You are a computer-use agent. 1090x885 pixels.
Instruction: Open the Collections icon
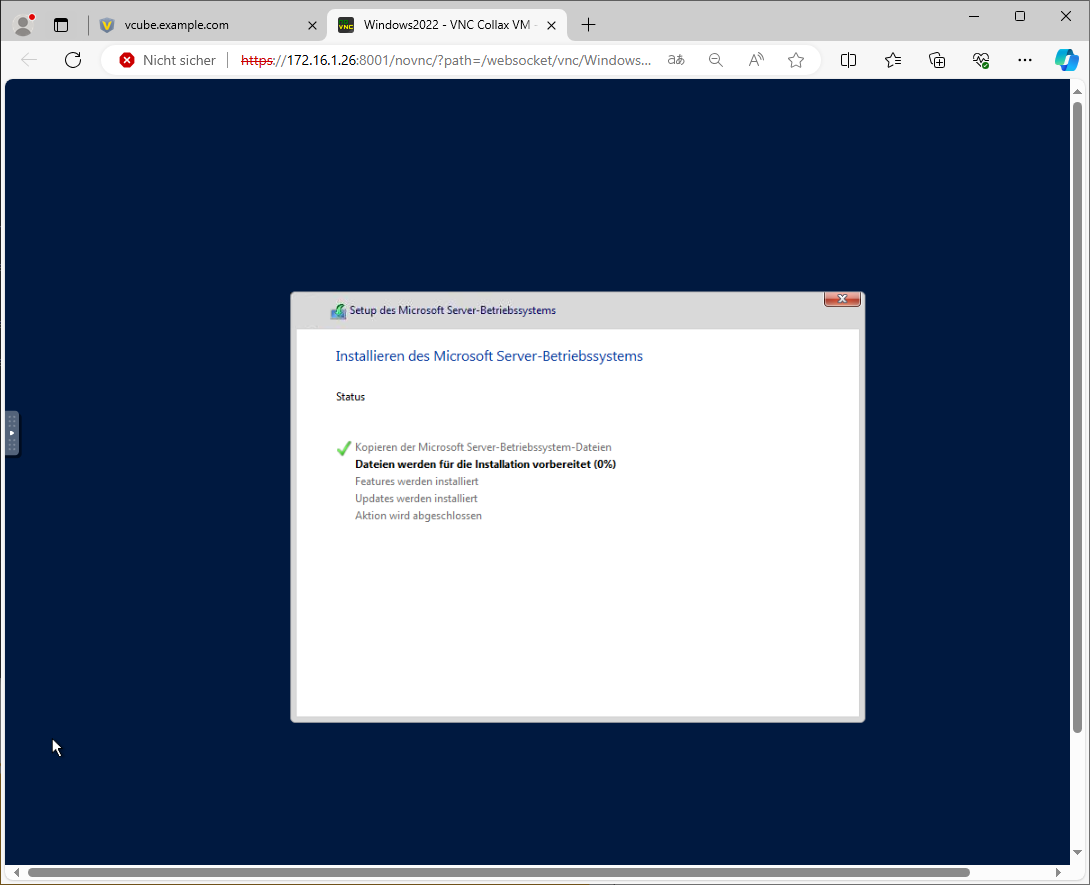[x=937, y=60]
